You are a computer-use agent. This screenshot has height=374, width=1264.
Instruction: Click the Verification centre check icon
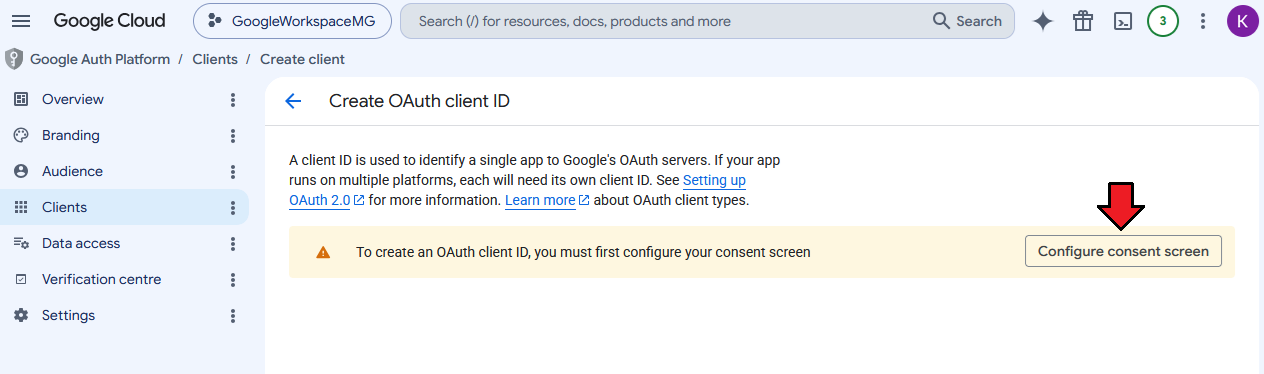tap(20, 279)
